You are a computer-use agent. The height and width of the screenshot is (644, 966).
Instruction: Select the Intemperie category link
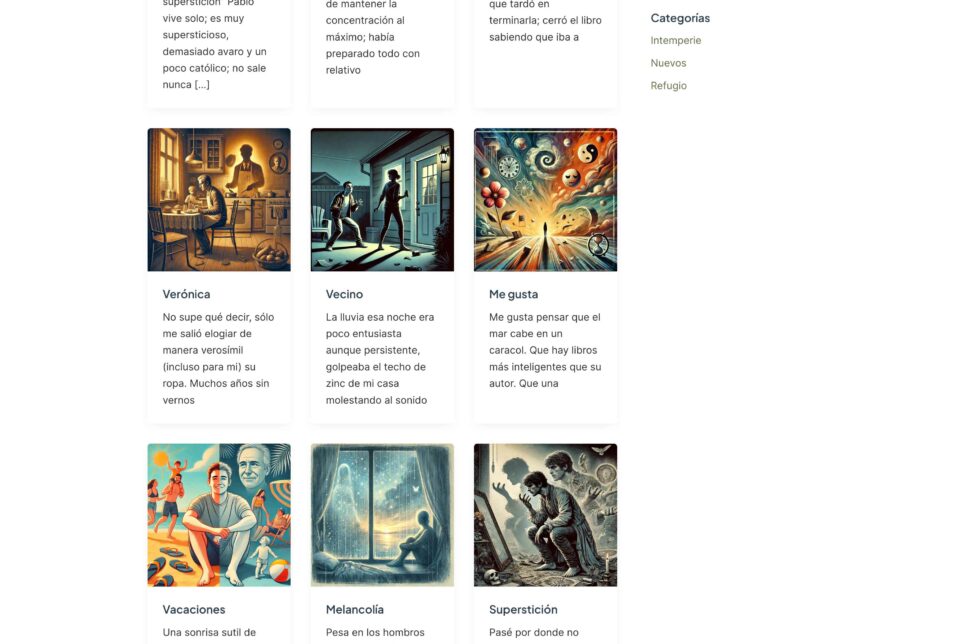tap(675, 41)
